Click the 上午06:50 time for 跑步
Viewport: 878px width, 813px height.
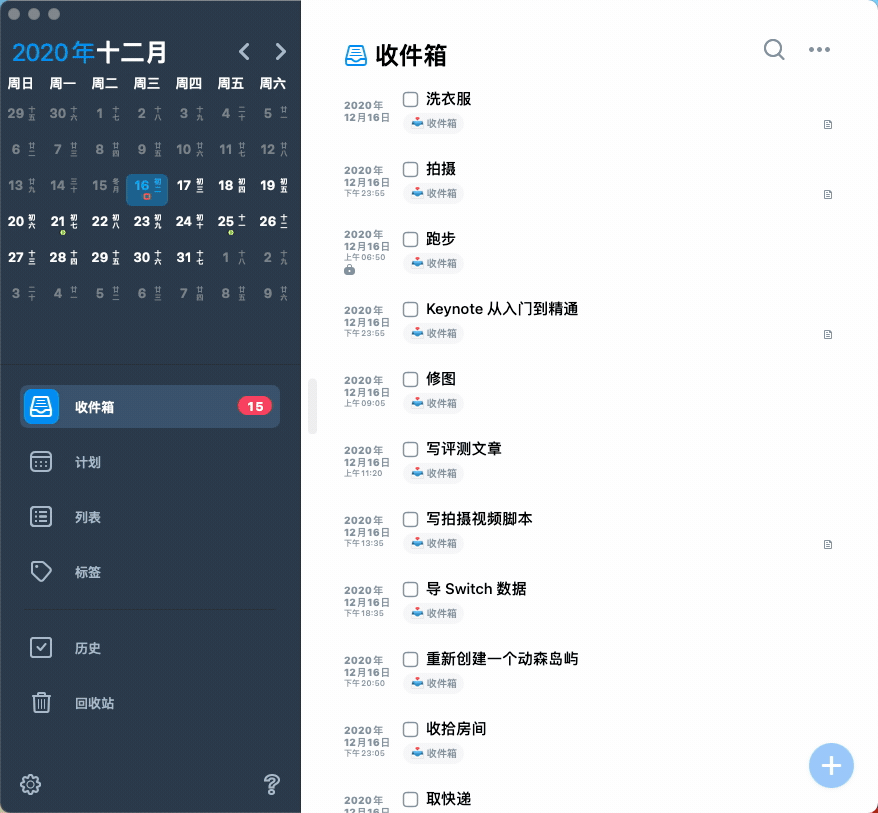pyautogui.click(x=365, y=258)
